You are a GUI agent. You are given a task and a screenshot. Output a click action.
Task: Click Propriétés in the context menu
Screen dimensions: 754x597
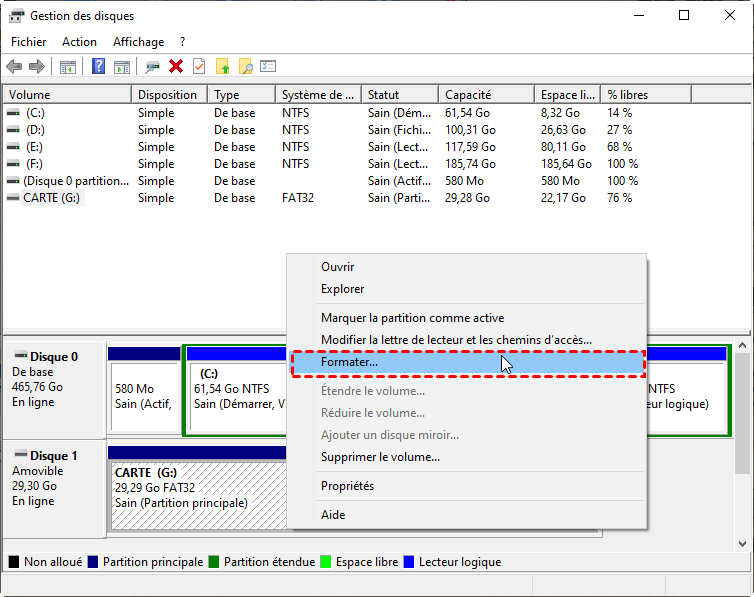(x=347, y=486)
